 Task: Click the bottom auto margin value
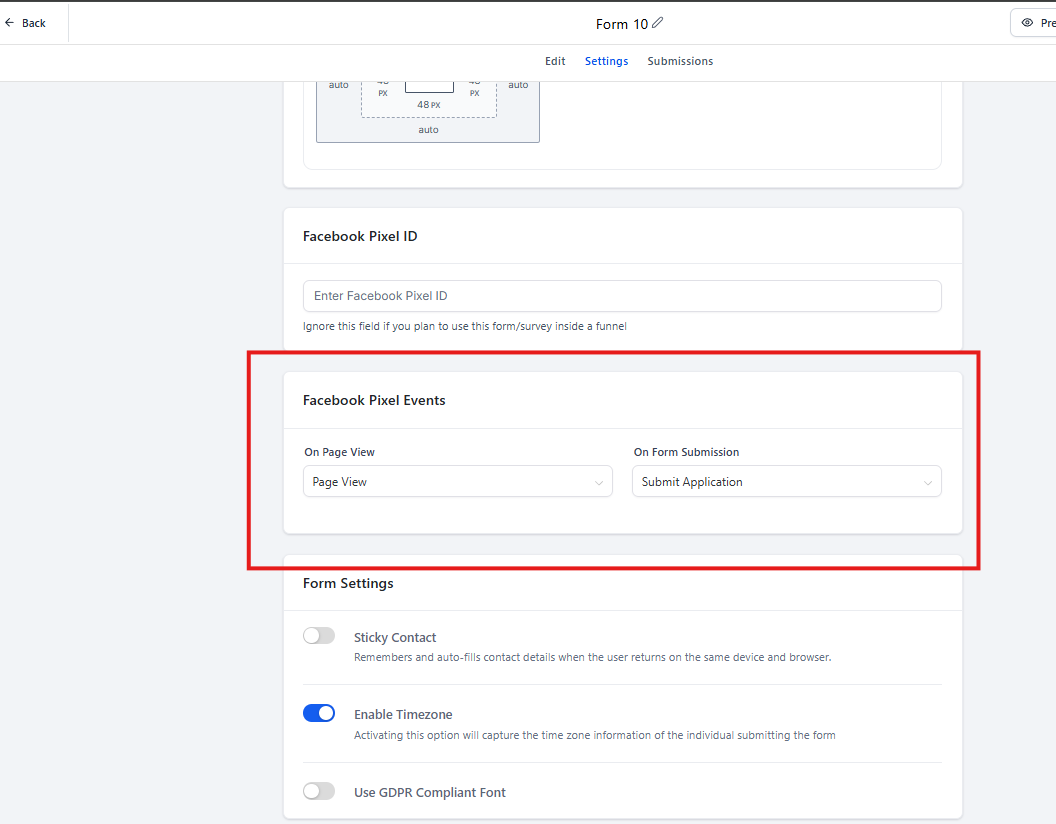click(x=428, y=130)
